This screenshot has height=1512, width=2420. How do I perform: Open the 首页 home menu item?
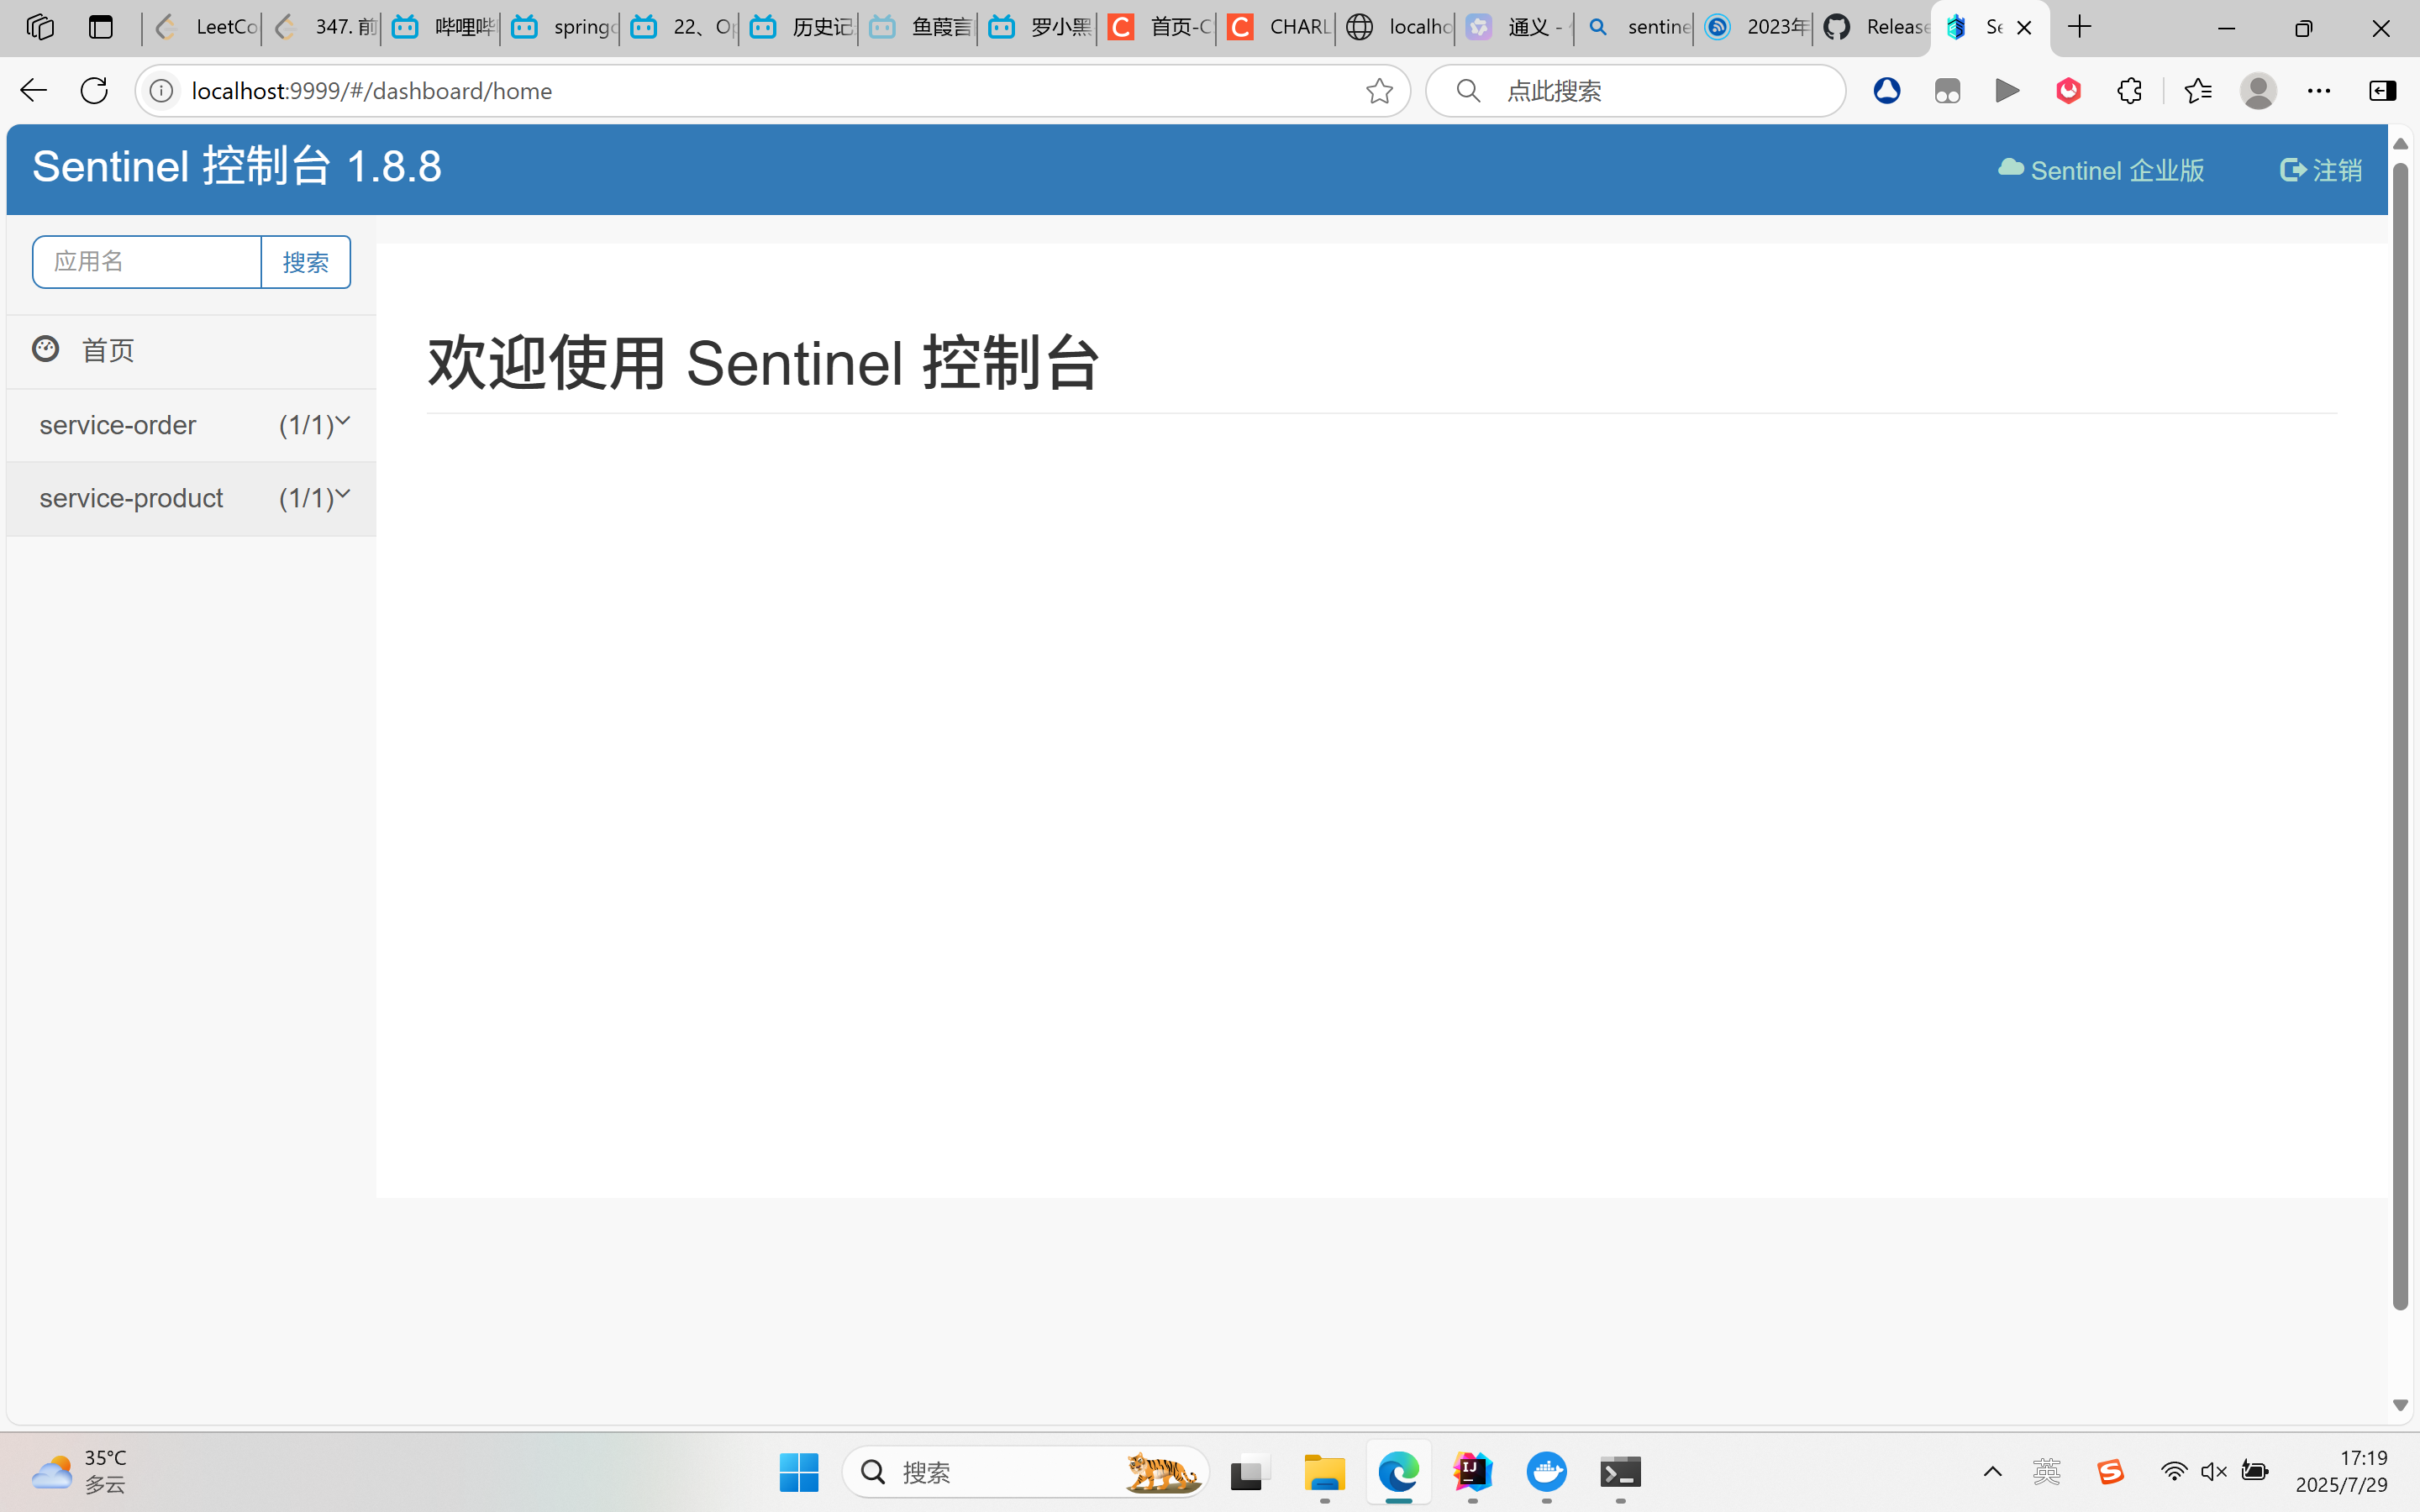click(191, 351)
